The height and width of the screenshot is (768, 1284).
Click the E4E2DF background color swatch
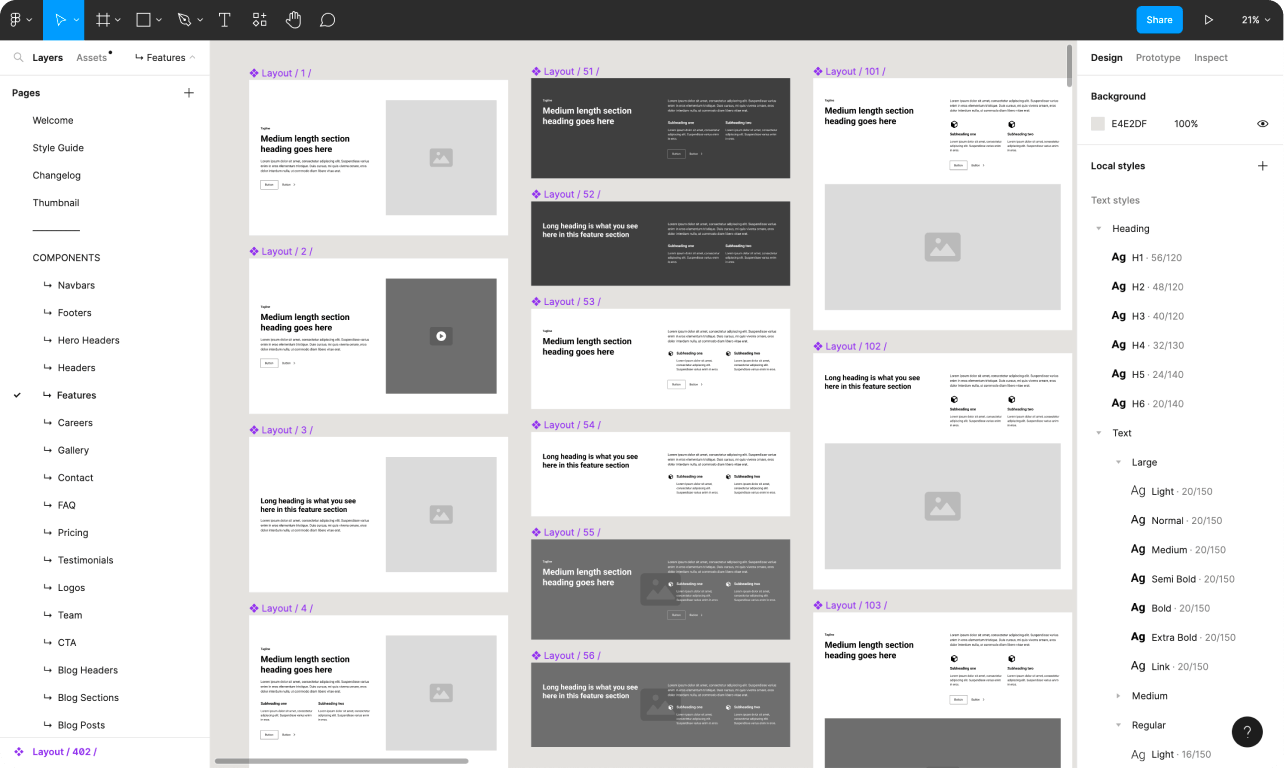[1098, 124]
